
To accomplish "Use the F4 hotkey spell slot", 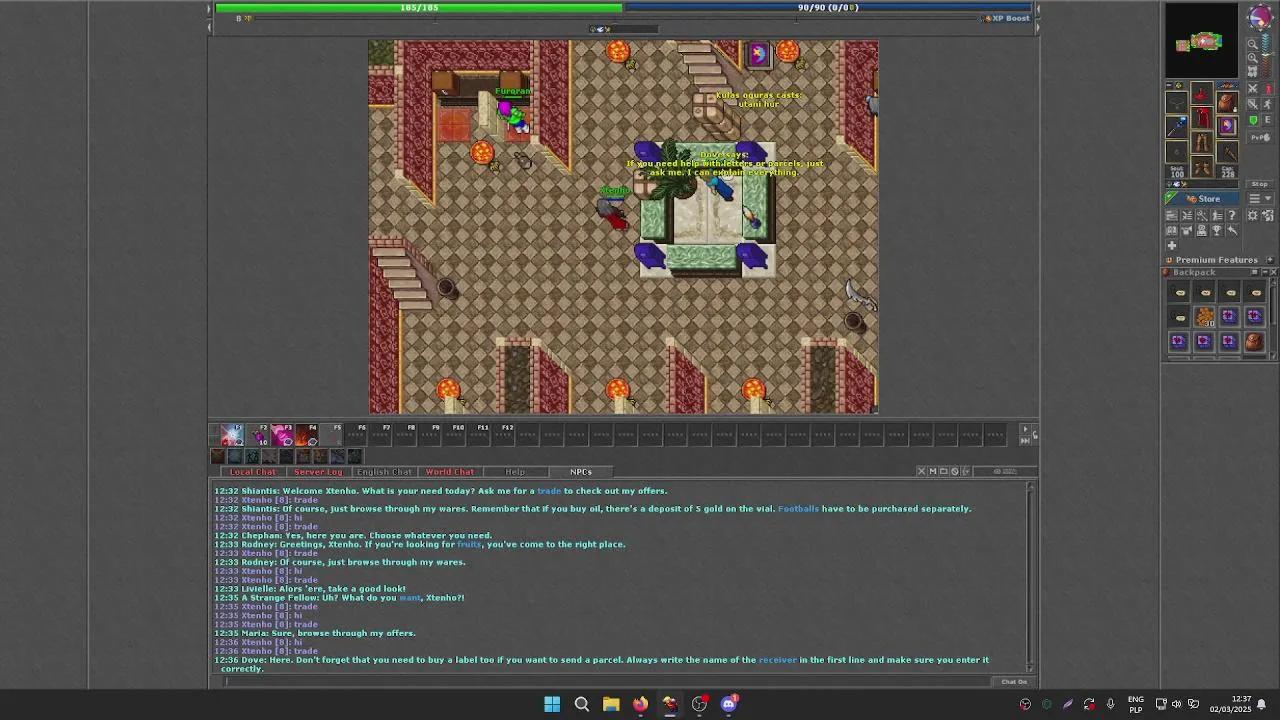I will (308, 434).
